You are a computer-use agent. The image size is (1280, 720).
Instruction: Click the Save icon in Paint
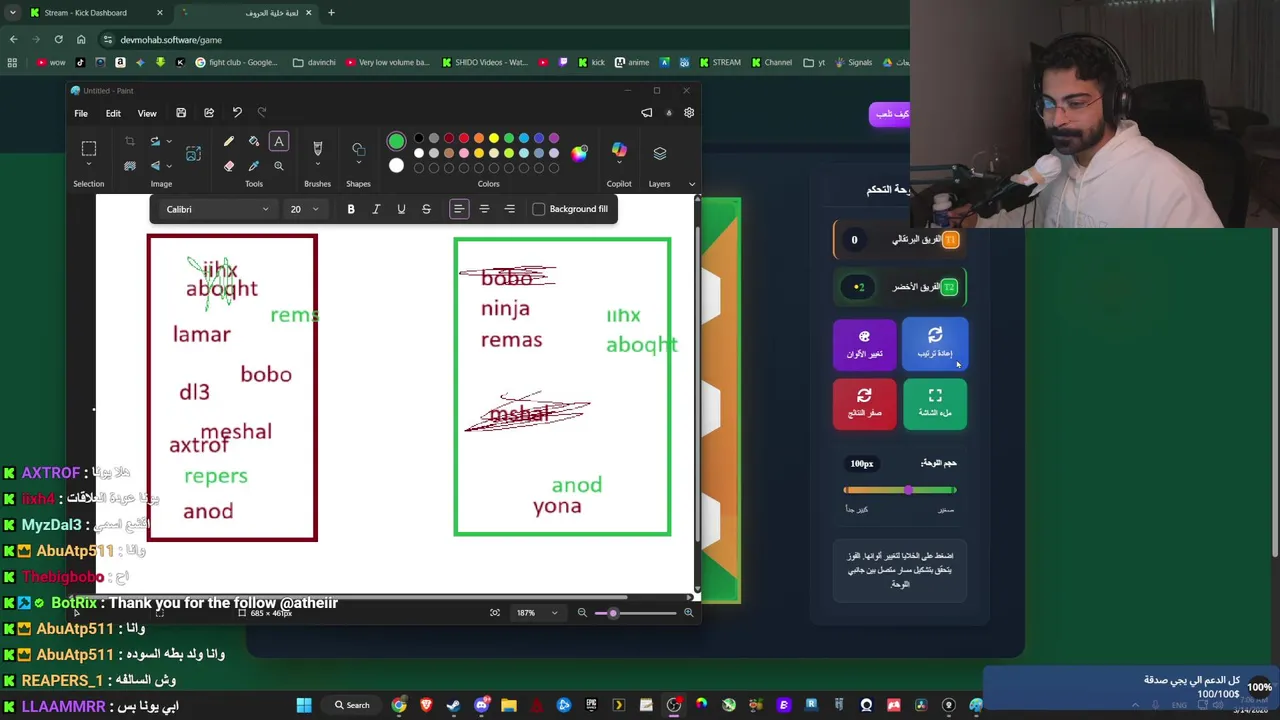click(x=181, y=113)
